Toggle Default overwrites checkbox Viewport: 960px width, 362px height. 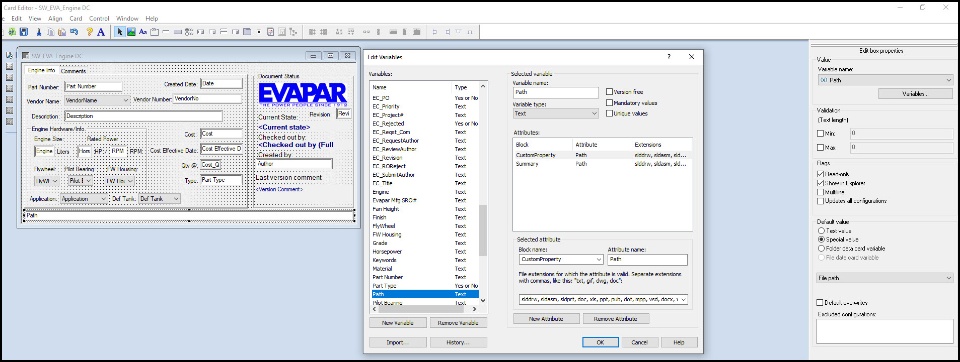820,303
